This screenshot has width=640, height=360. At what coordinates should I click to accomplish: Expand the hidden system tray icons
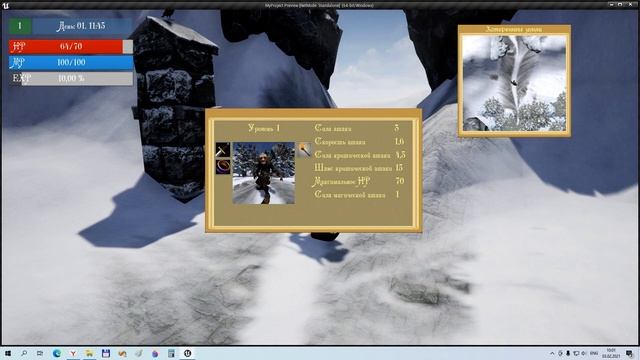(x=552, y=353)
